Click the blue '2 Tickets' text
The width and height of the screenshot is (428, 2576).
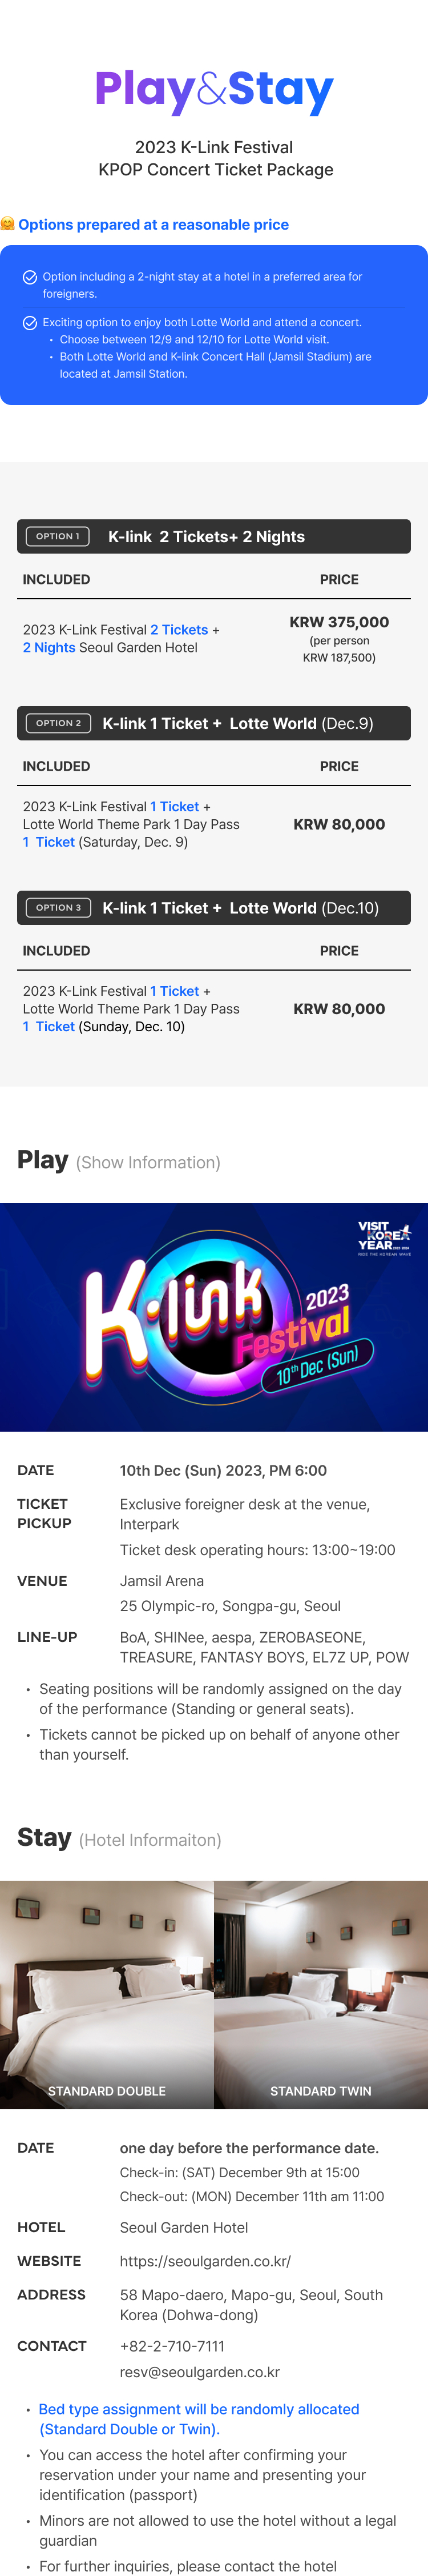179,630
